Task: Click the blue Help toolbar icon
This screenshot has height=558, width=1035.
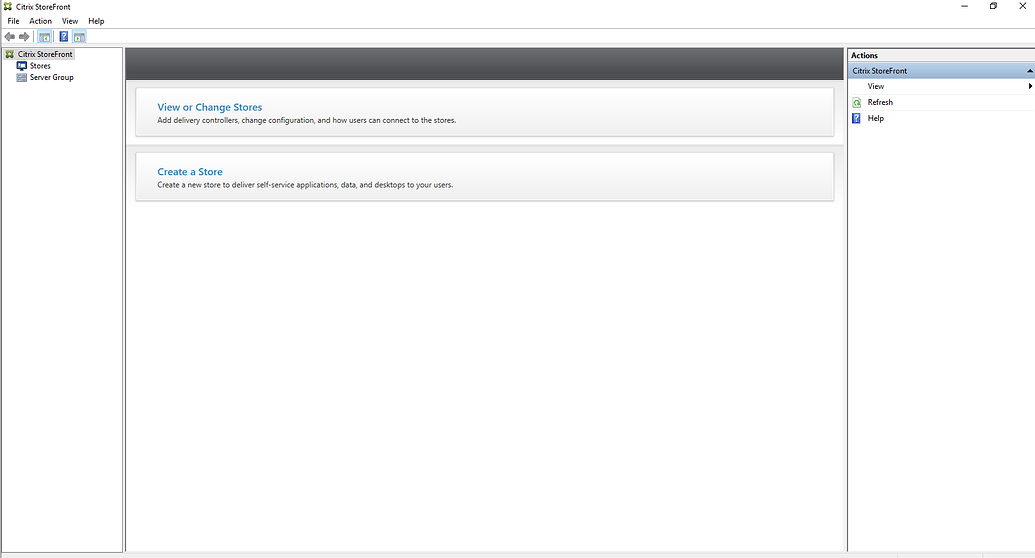Action: (64, 37)
